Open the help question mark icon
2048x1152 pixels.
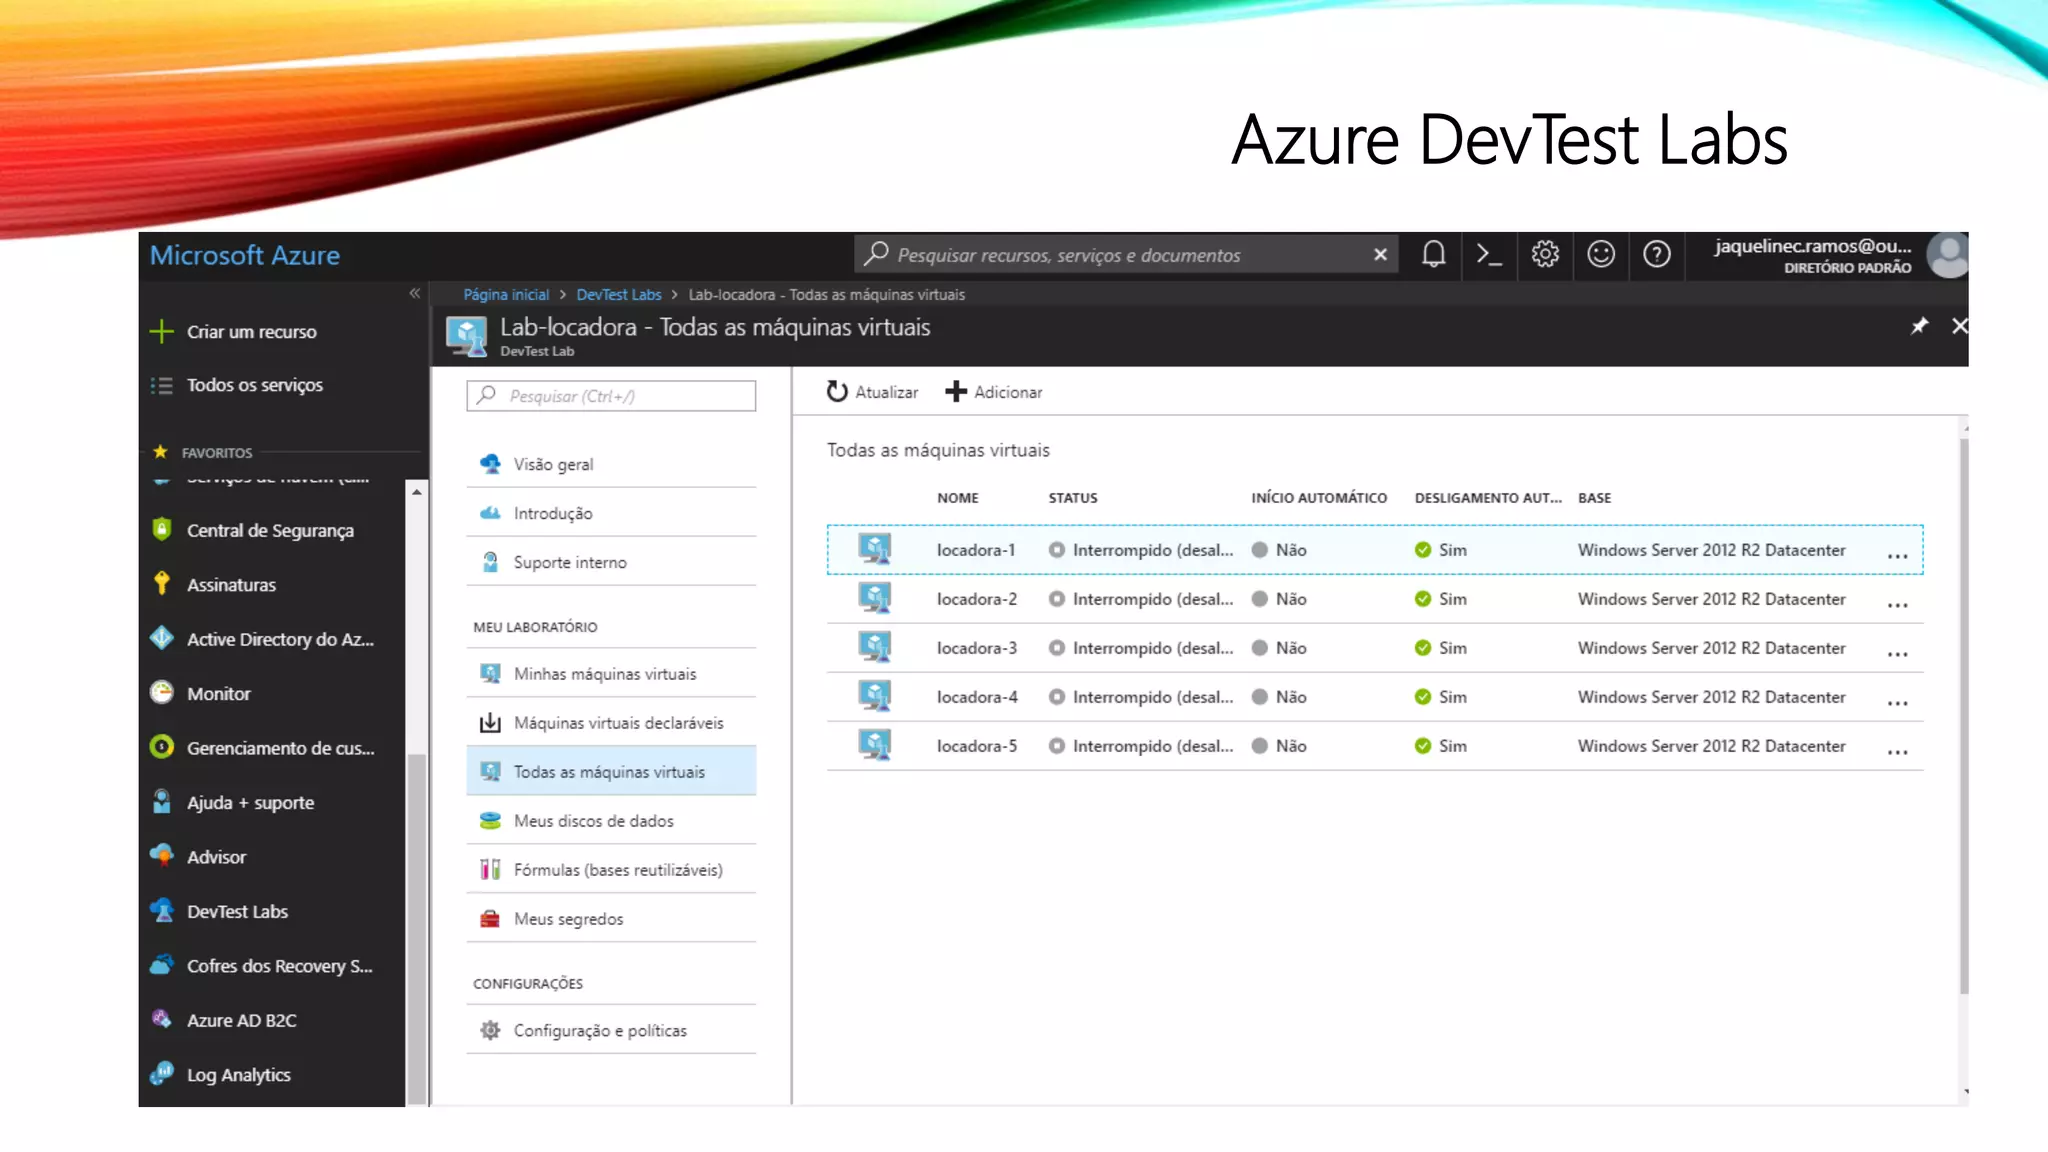[x=1657, y=254]
